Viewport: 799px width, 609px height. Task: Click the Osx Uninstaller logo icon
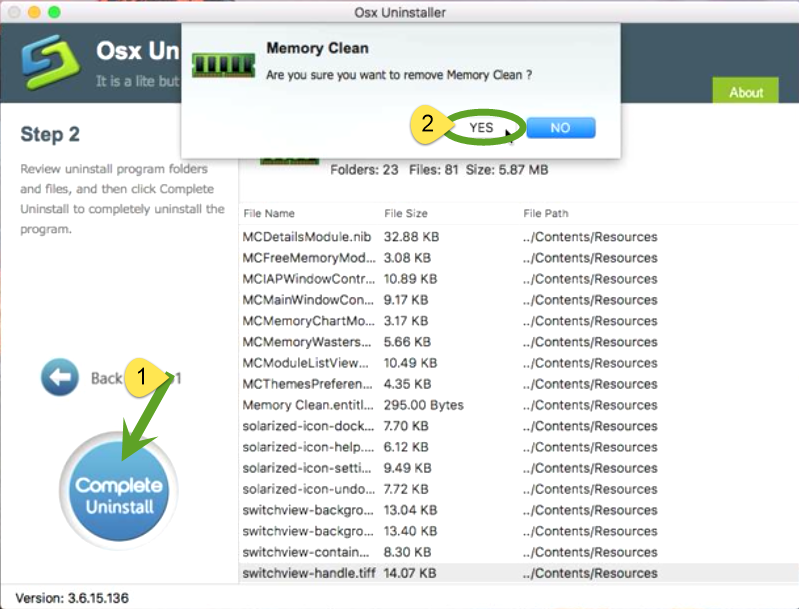pyautogui.click(x=50, y=62)
